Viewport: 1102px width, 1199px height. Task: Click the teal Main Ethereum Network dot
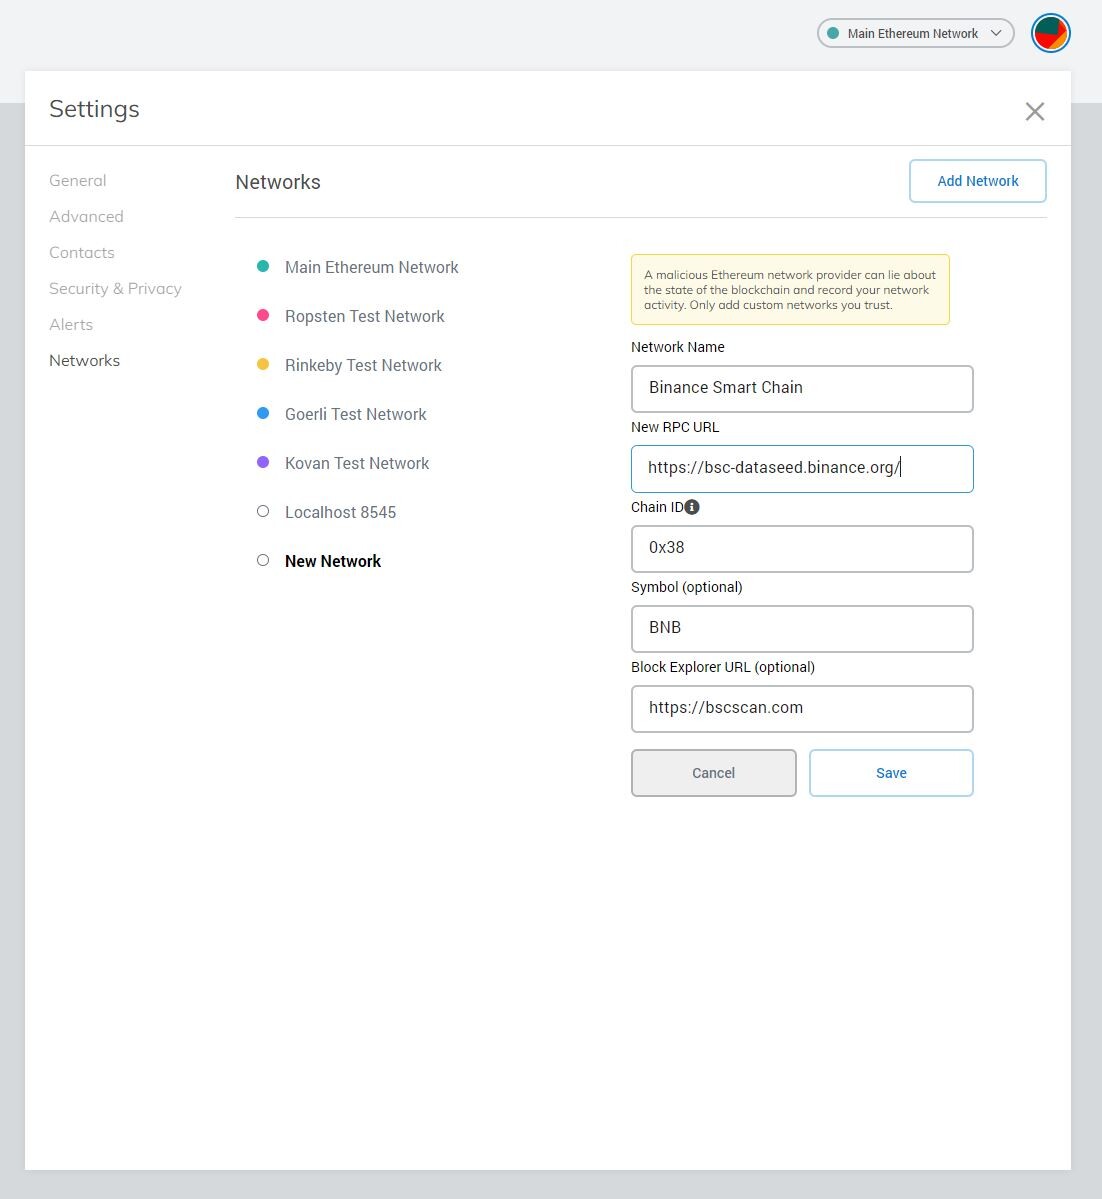(263, 266)
